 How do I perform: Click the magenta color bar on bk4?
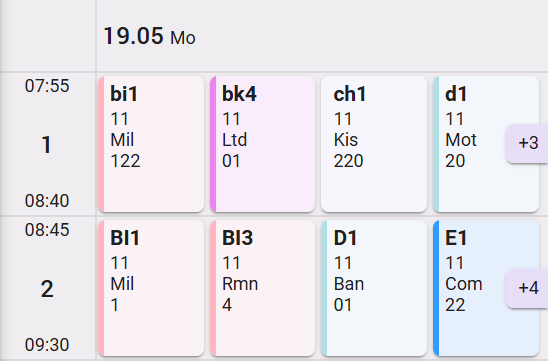coord(213,144)
